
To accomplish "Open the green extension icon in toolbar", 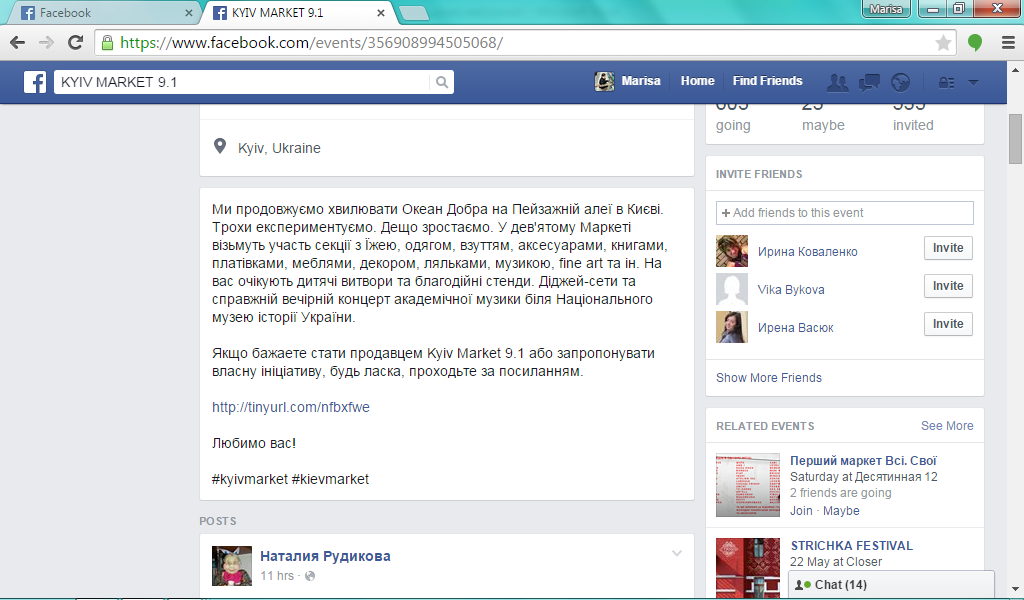I will pyautogui.click(x=975, y=43).
